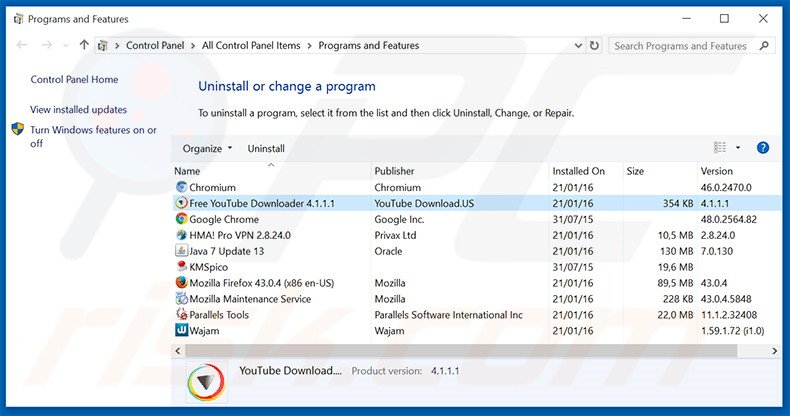Open the recent locations dropdown arrow
The height and width of the screenshot is (416, 790).
tap(66, 46)
